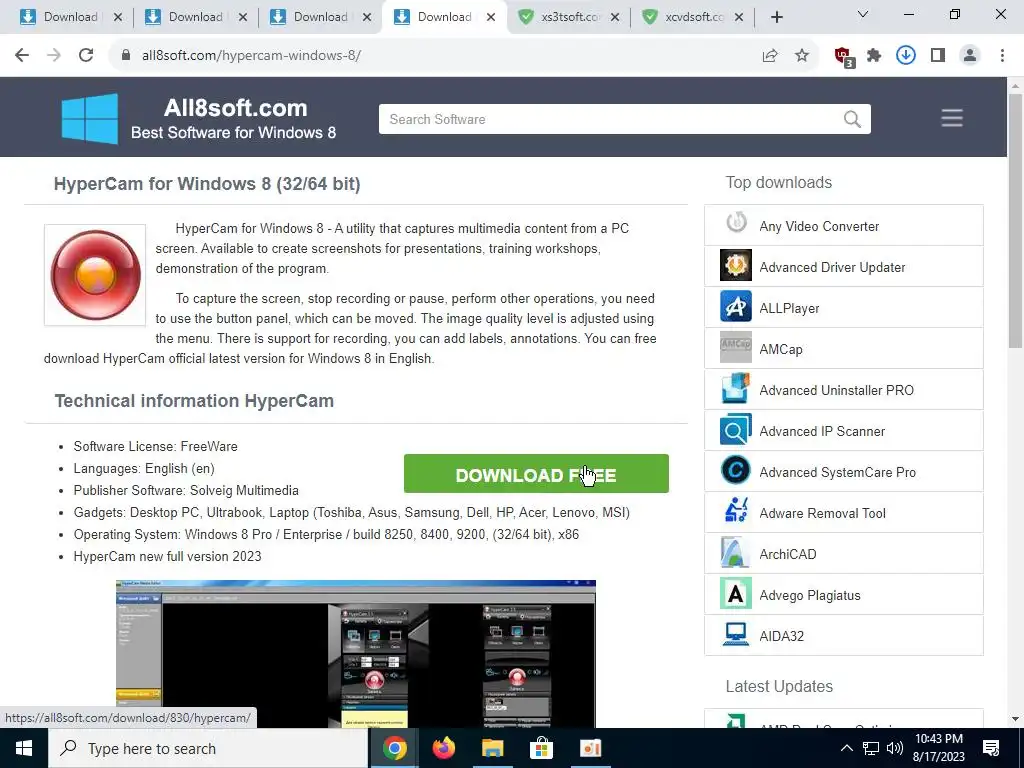Click the Chrome taskbar icon
The height and width of the screenshot is (768, 1024).
coord(395,748)
